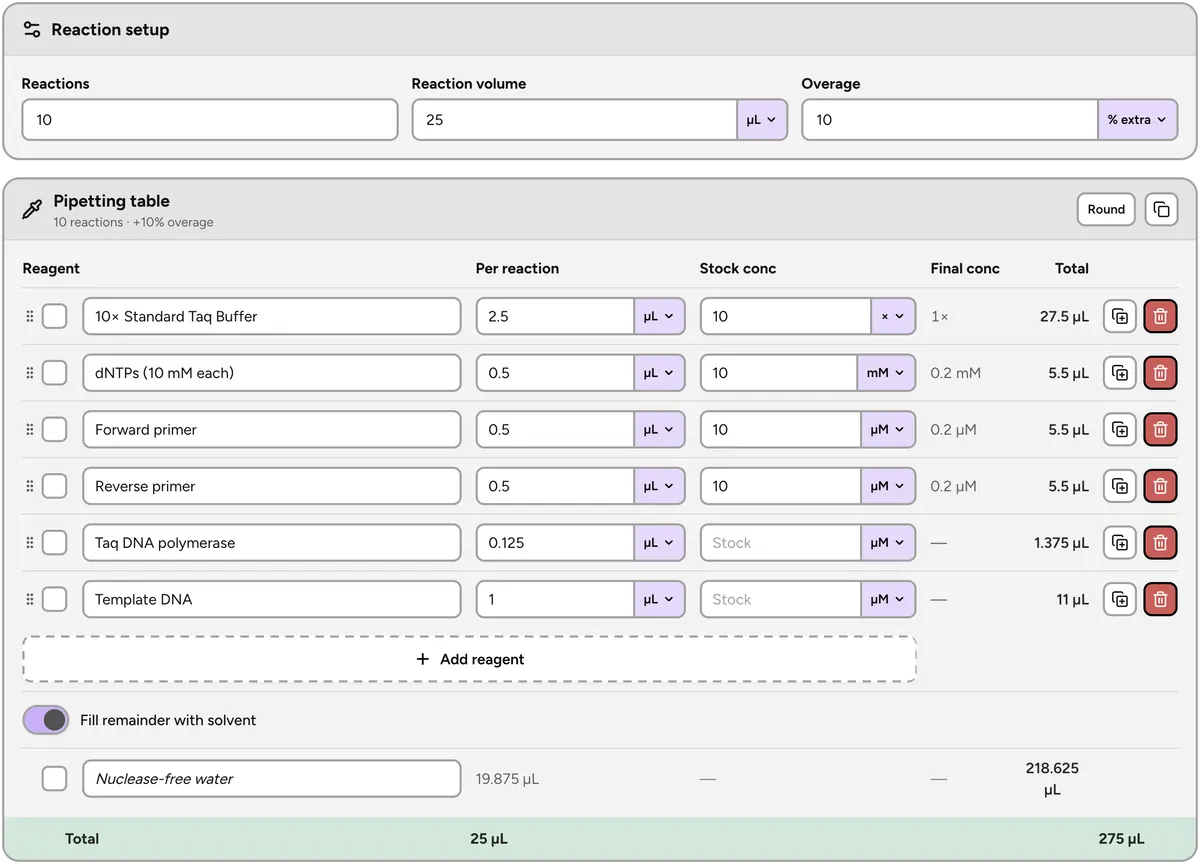Click the empty Stock field for Template DNA
Viewport: 1200px width, 864px height.
coord(781,600)
